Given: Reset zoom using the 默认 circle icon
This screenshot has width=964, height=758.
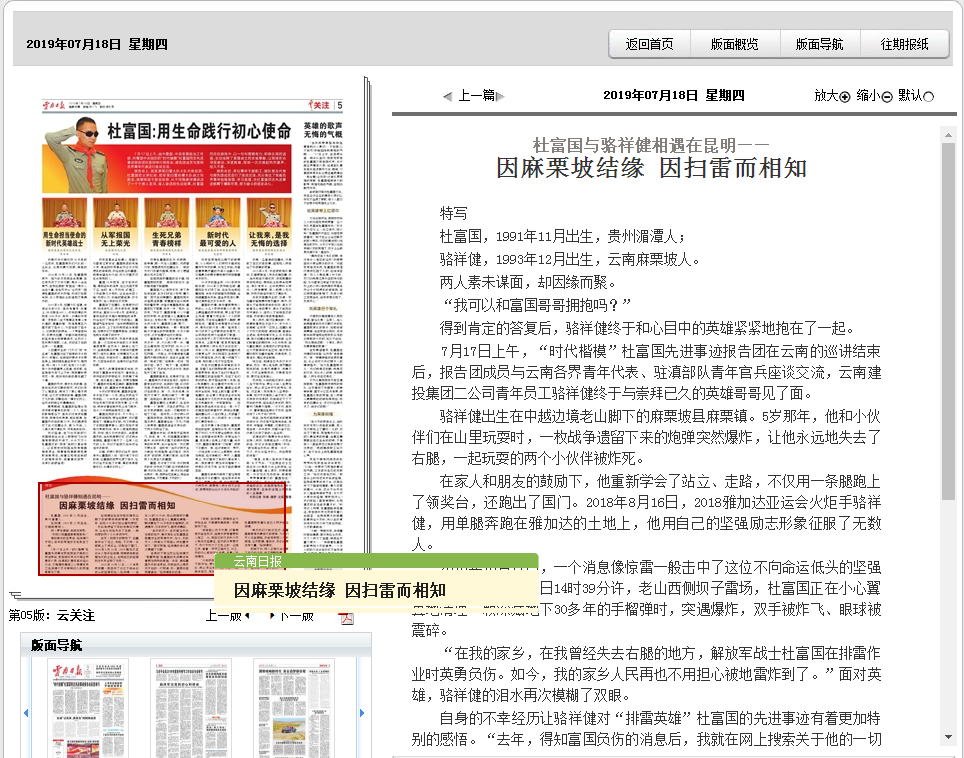Looking at the screenshot, I should [x=928, y=96].
